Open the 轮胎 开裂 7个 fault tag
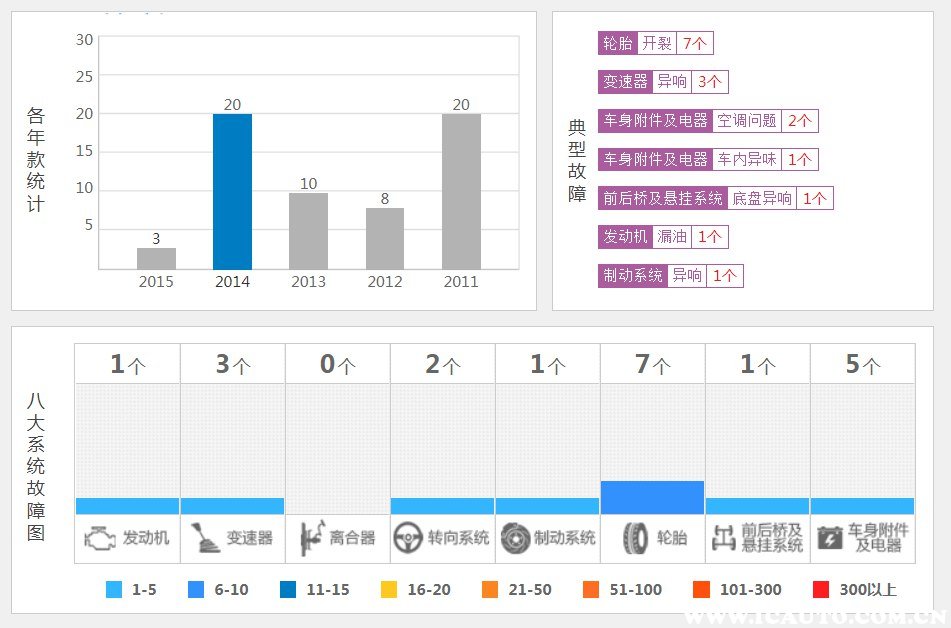This screenshot has width=951, height=628. (655, 43)
